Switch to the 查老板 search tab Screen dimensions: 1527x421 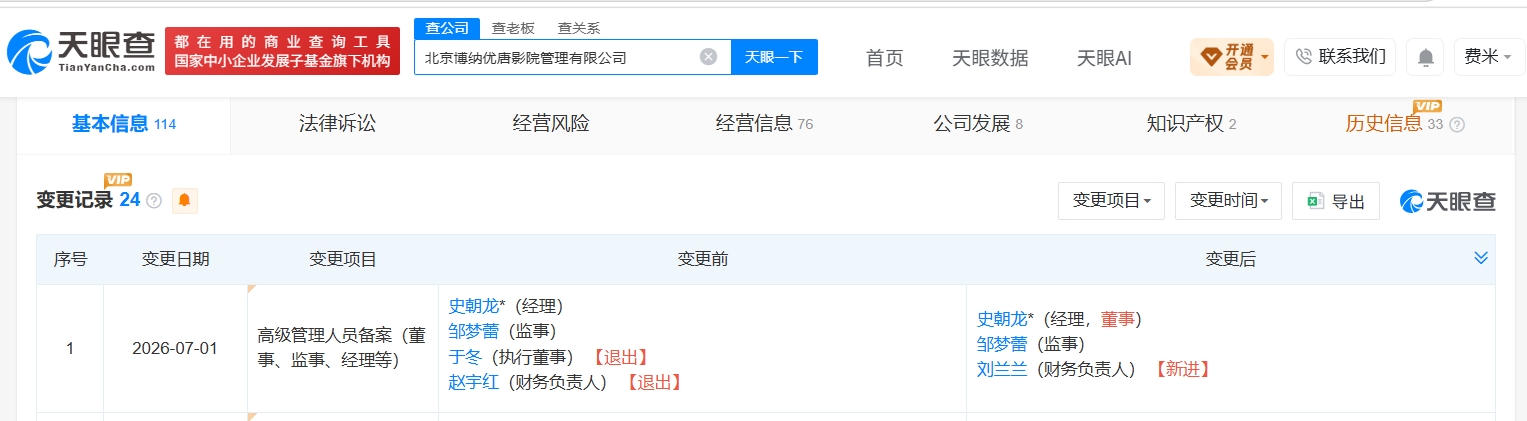[512, 29]
